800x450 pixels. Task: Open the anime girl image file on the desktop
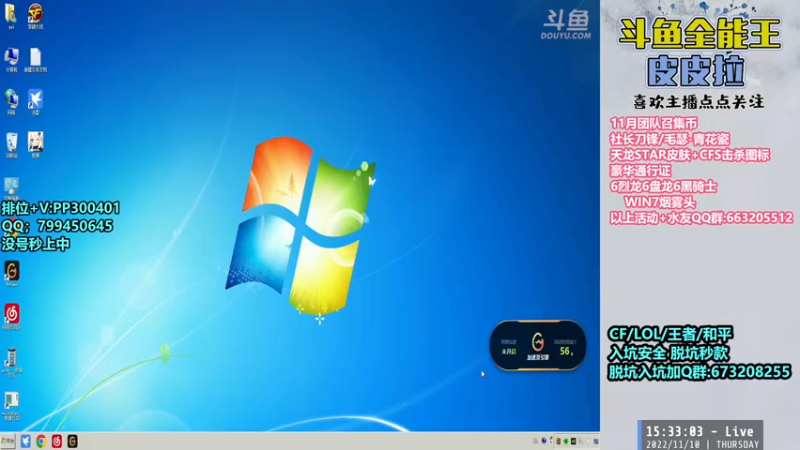35,144
